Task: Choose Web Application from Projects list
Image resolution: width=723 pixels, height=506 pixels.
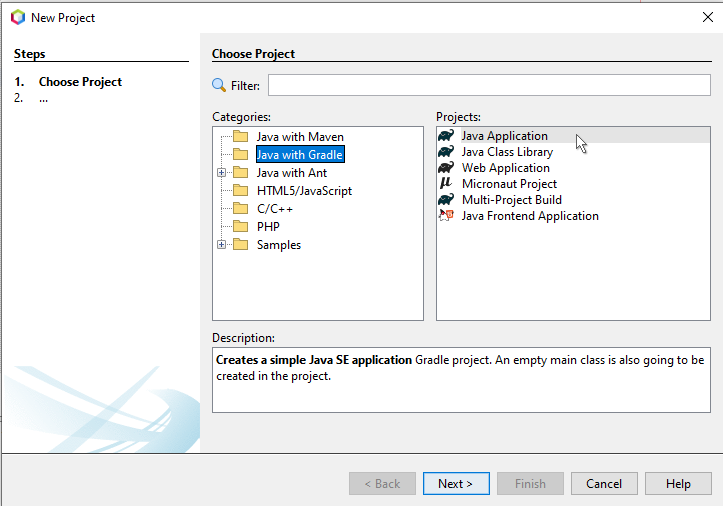Action: click(x=505, y=168)
